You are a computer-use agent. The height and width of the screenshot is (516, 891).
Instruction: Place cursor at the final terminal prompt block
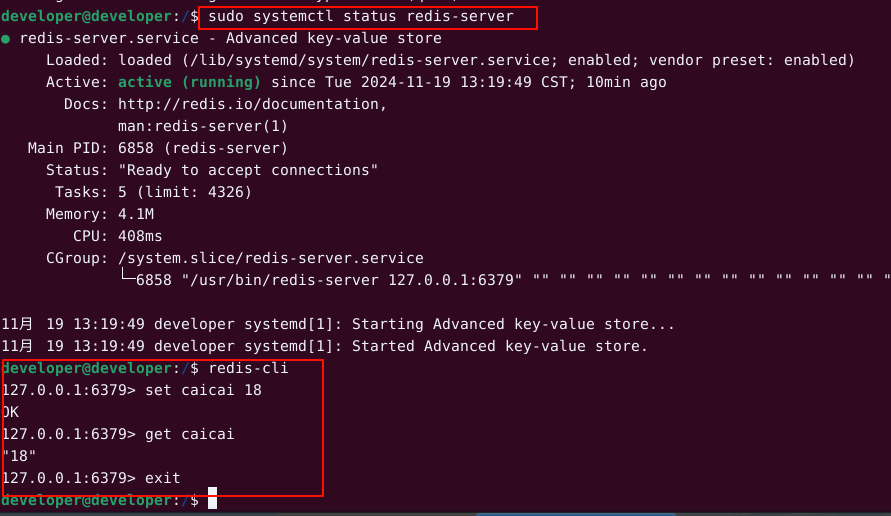[x=212, y=500]
